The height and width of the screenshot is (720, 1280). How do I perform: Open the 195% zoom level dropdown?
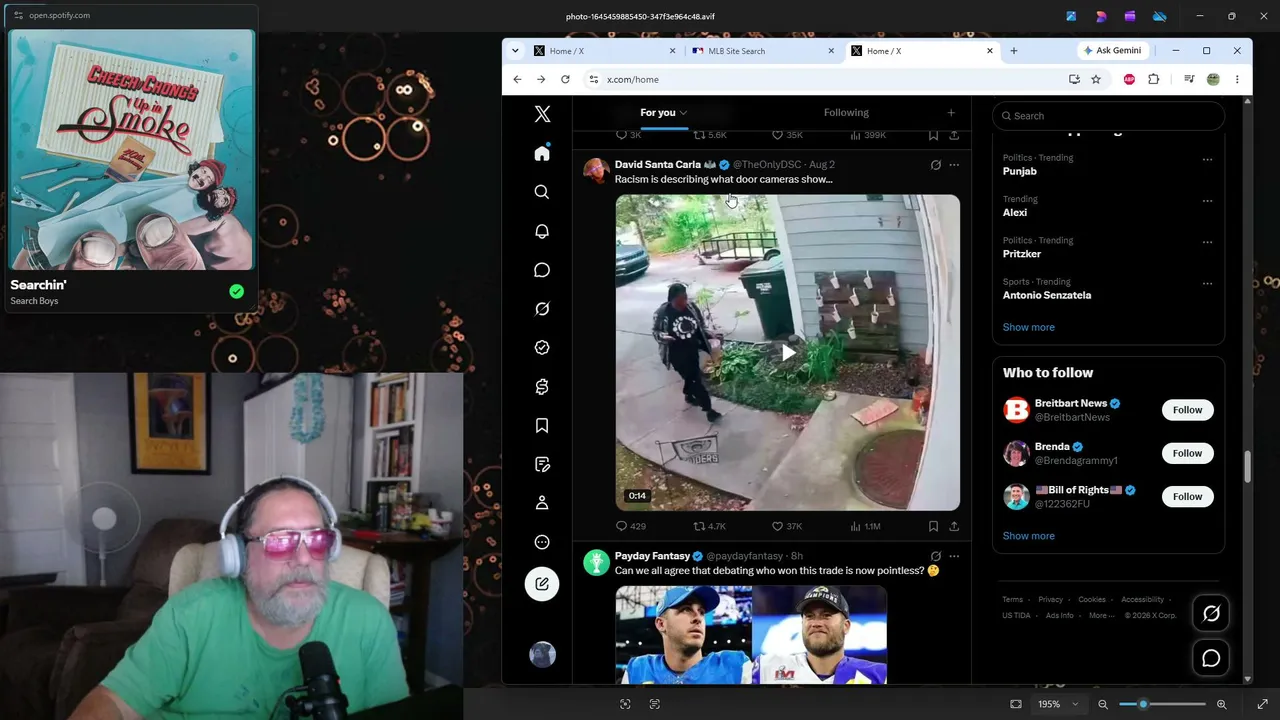(1058, 704)
